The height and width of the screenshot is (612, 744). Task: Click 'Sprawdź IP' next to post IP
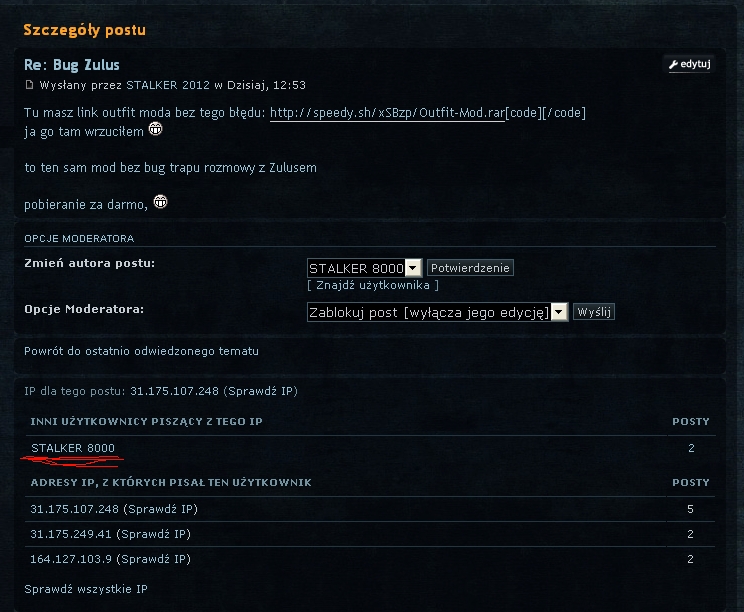click(x=260, y=391)
